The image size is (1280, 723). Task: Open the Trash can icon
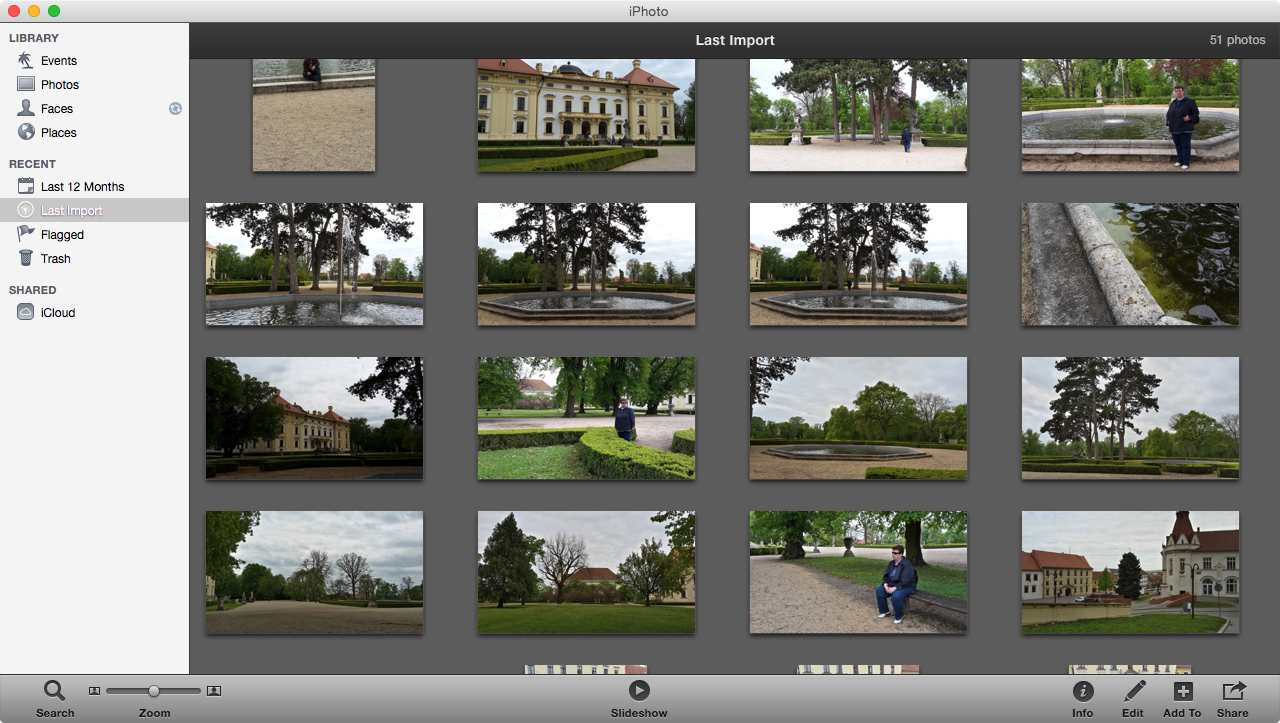(x=25, y=258)
